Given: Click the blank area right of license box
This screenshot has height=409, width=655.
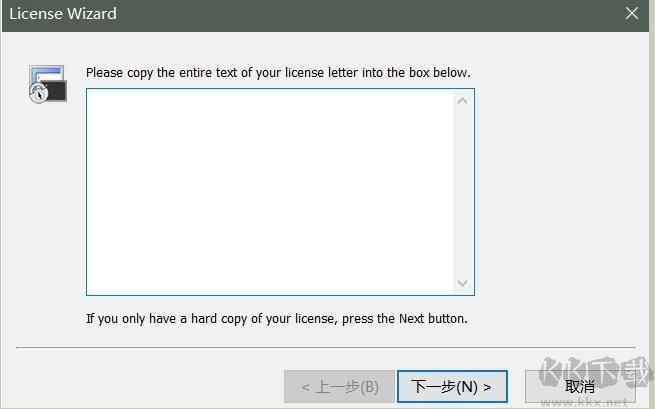Looking at the screenshot, I should pos(560,192).
